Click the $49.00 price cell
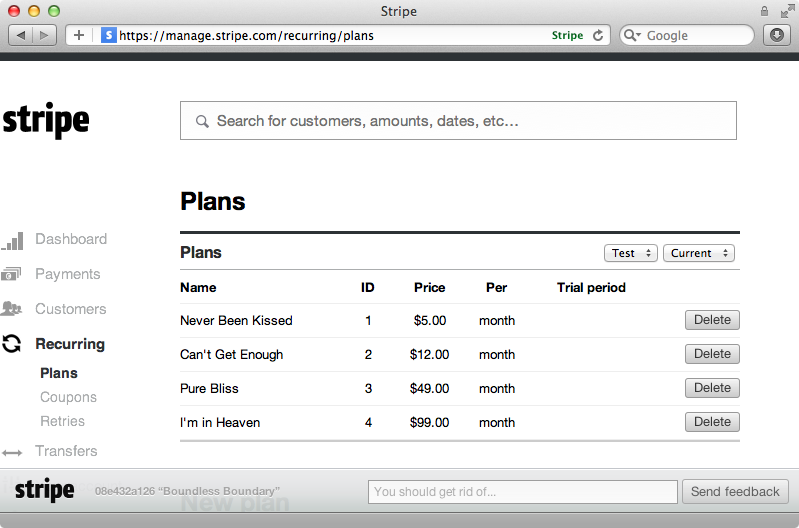The height and width of the screenshot is (528, 799). tap(430, 388)
